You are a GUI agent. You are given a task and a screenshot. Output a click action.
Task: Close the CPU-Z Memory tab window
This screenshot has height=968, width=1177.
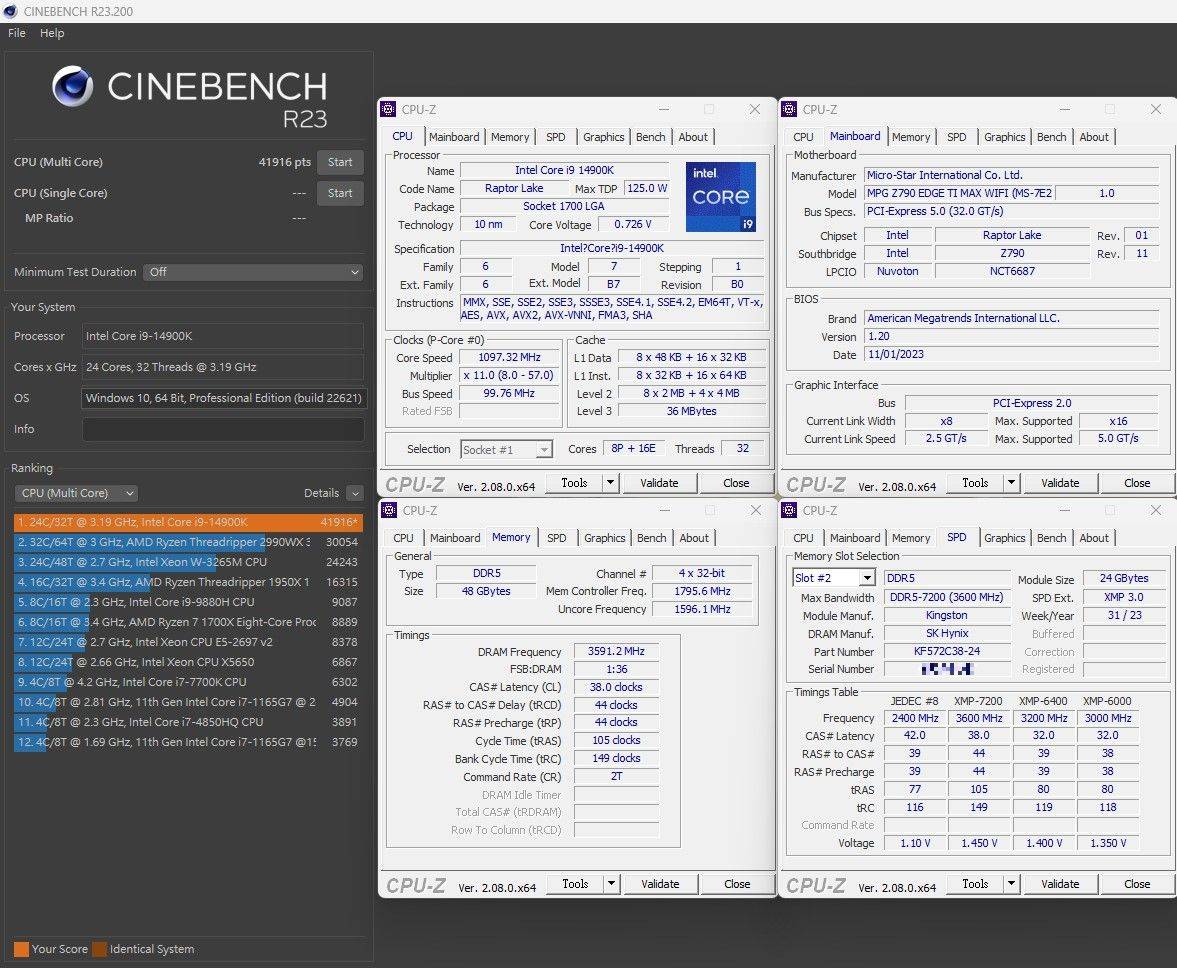[x=756, y=510]
